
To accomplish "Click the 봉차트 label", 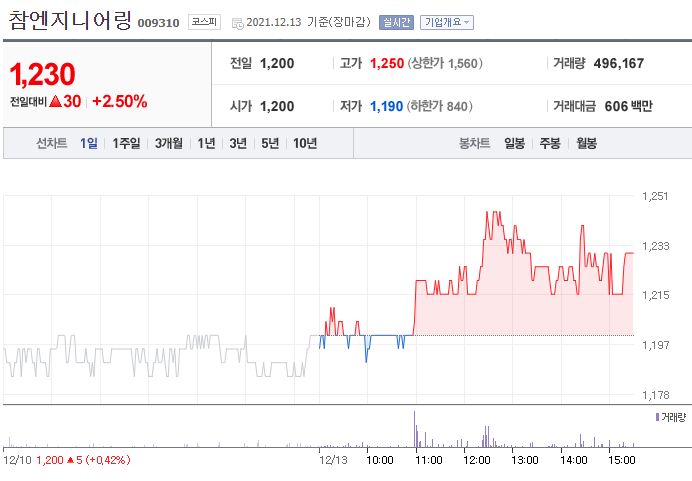I will tap(474, 143).
